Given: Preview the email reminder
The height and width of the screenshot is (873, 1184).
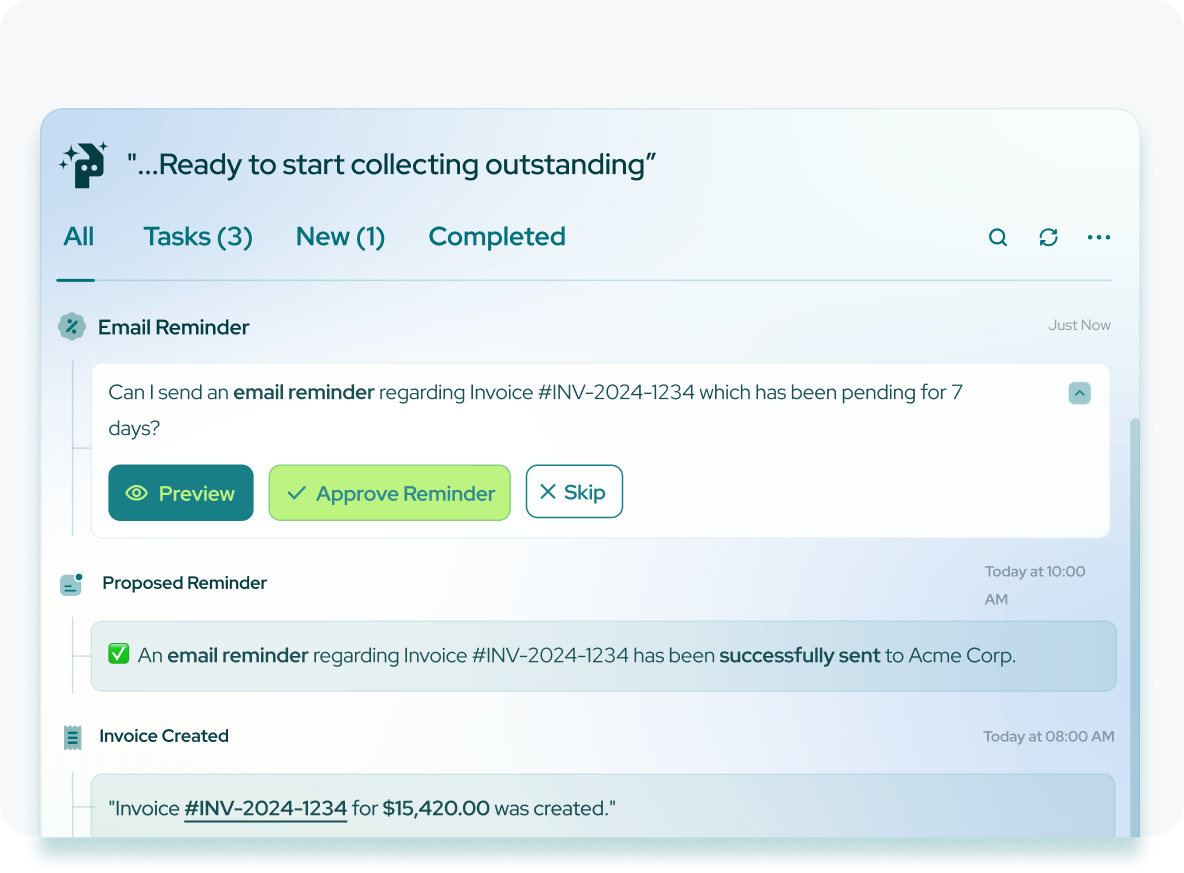Looking at the screenshot, I should coord(181,493).
